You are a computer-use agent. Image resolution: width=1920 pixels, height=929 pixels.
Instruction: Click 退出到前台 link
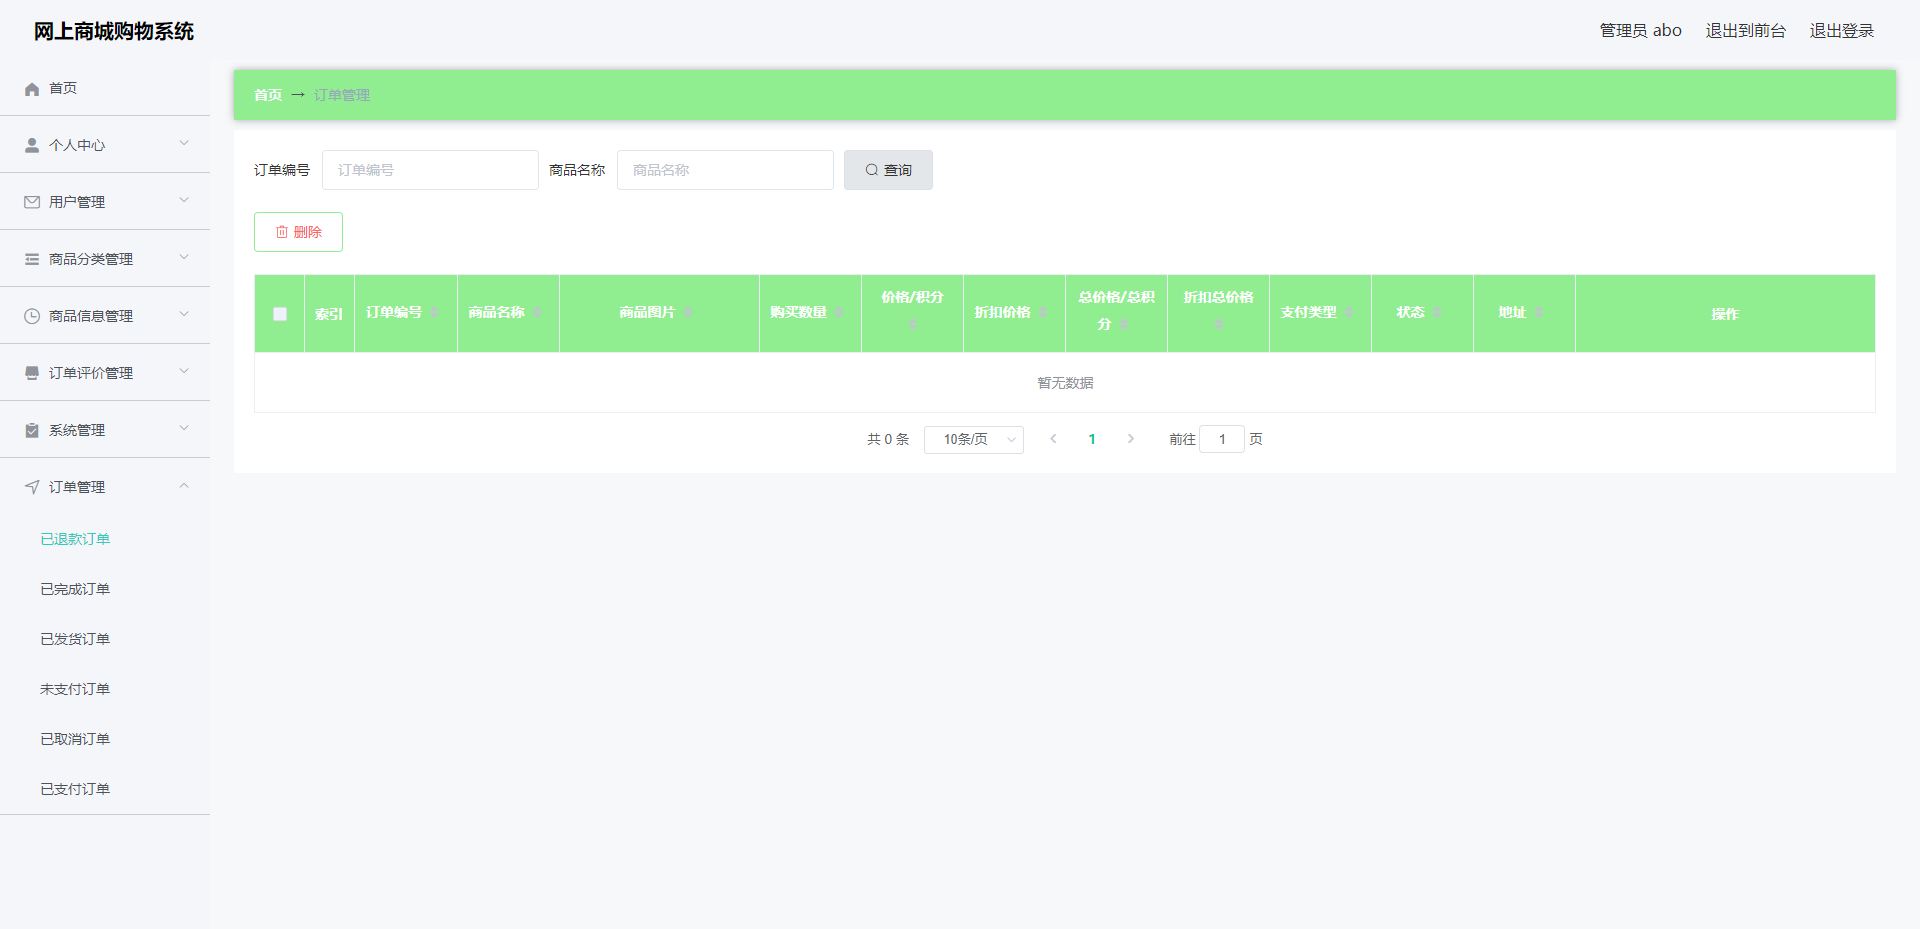(x=1746, y=31)
